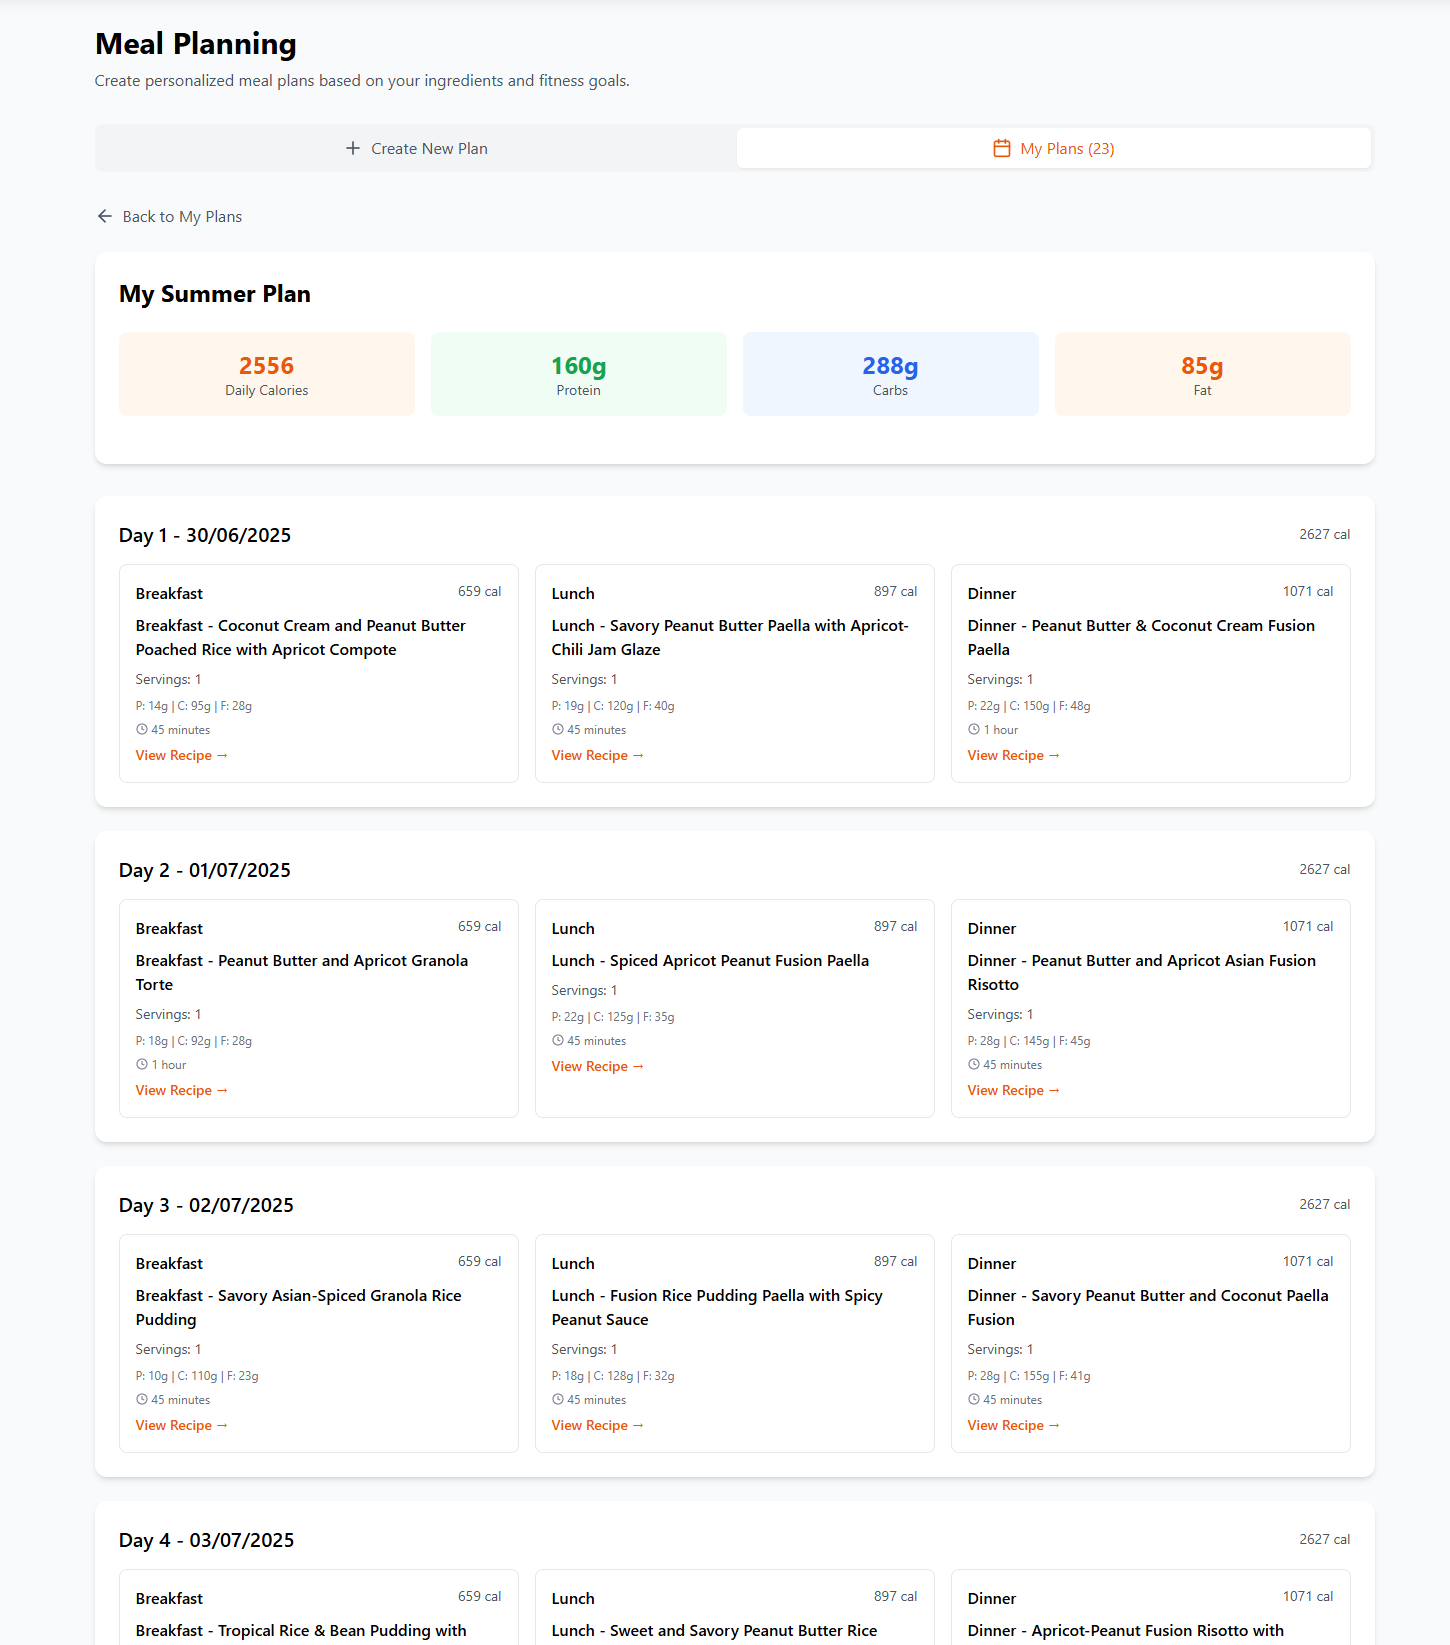
Task: View Recipe for Coconut Cream Poached Rice breakfast
Action: (182, 756)
